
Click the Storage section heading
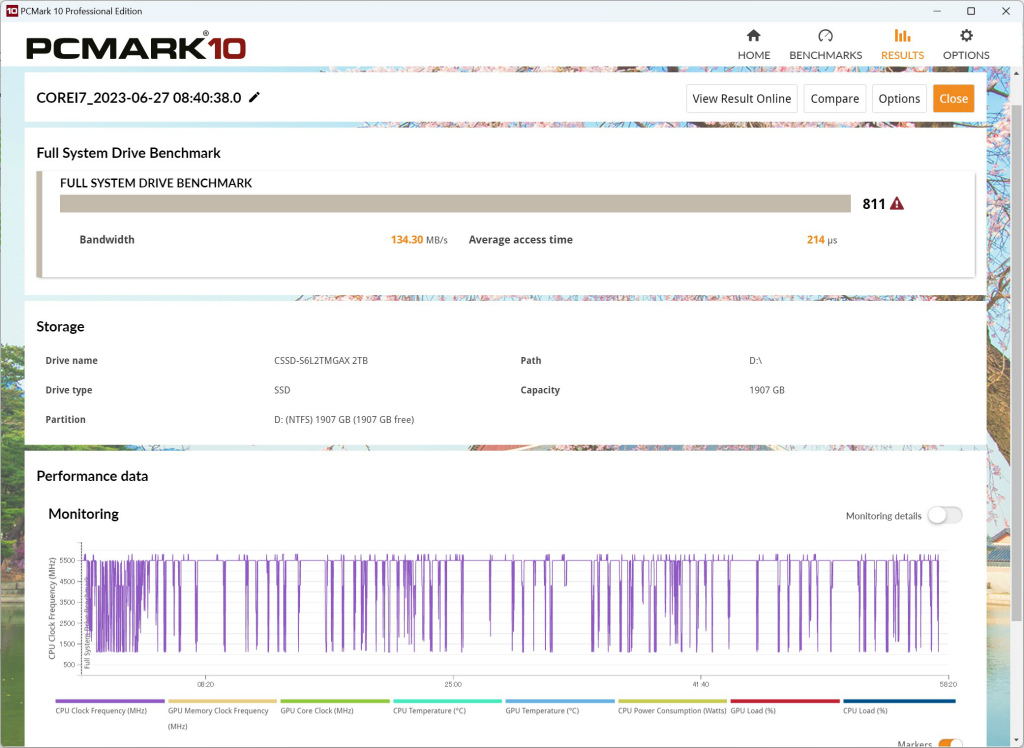point(60,327)
